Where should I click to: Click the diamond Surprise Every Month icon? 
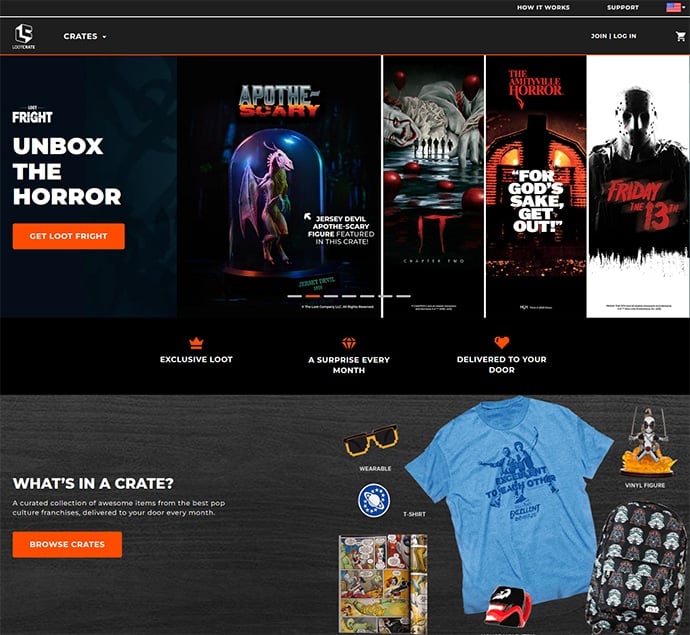point(349,343)
